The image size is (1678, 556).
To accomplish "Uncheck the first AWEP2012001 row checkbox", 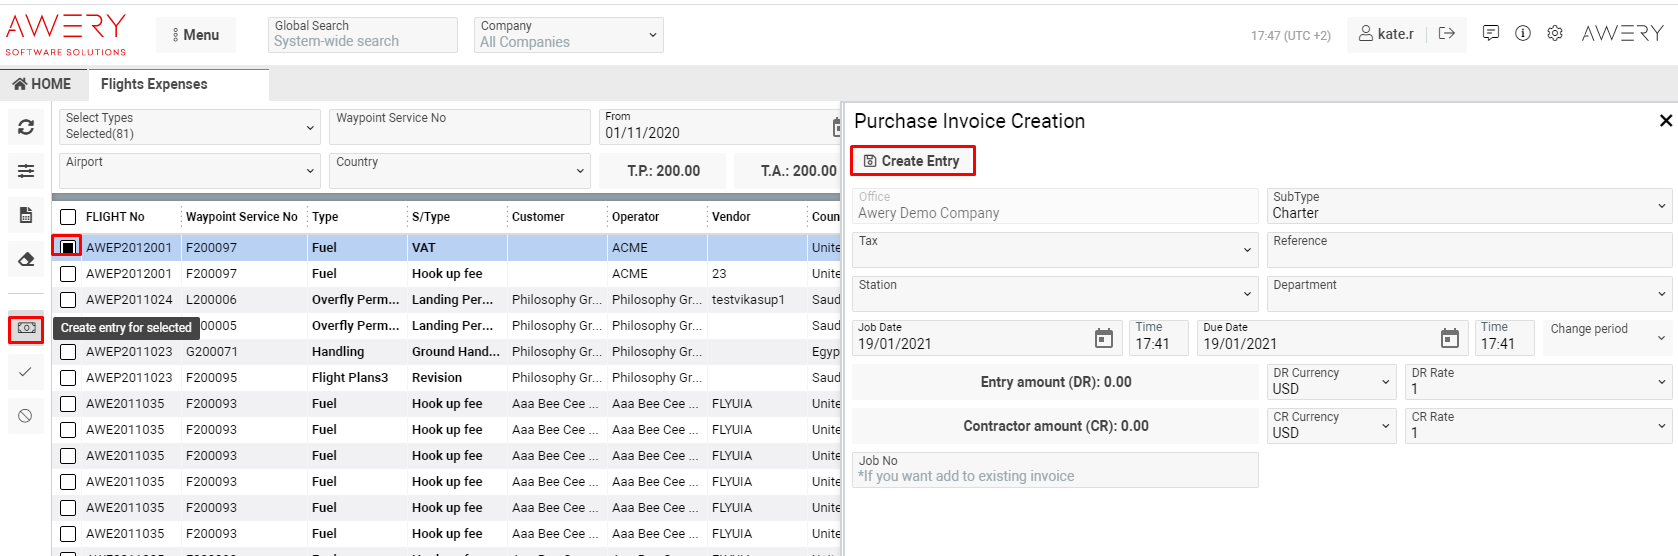I will pos(68,247).
